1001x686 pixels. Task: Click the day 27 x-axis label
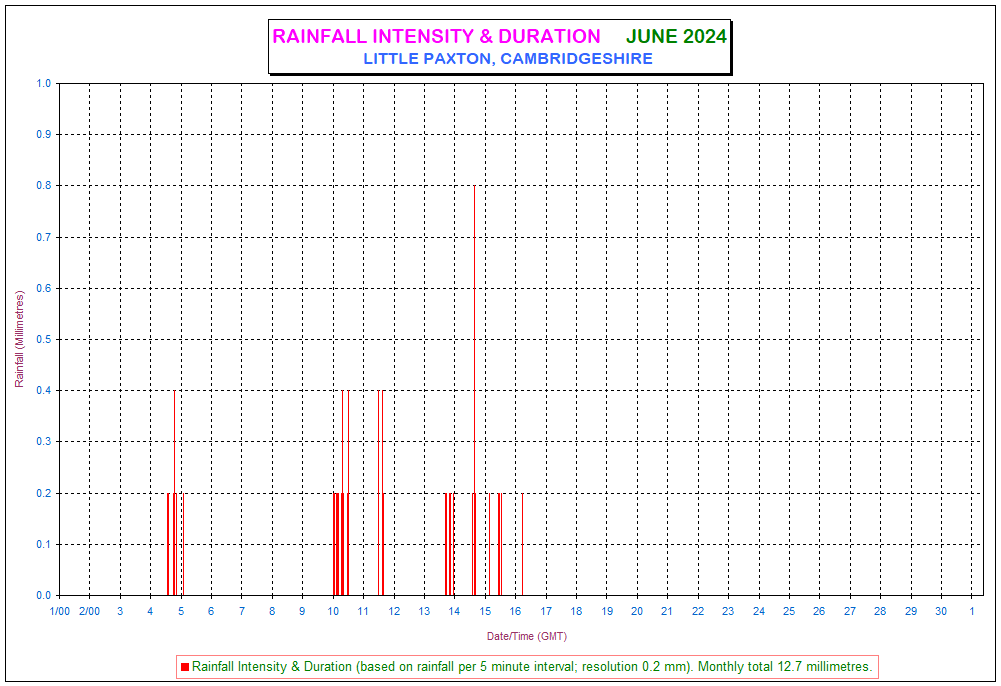pos(850,611)
